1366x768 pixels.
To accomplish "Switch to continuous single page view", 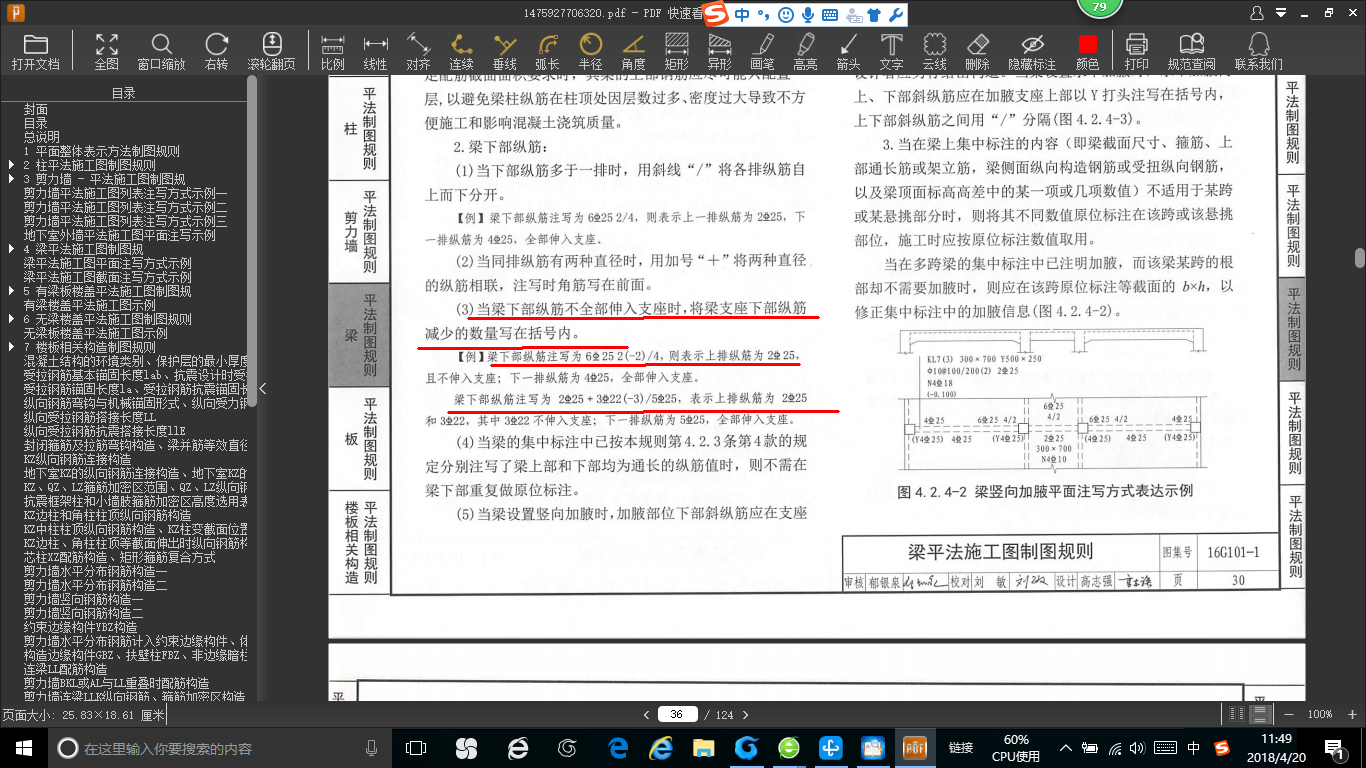I will pos(1261,714).
